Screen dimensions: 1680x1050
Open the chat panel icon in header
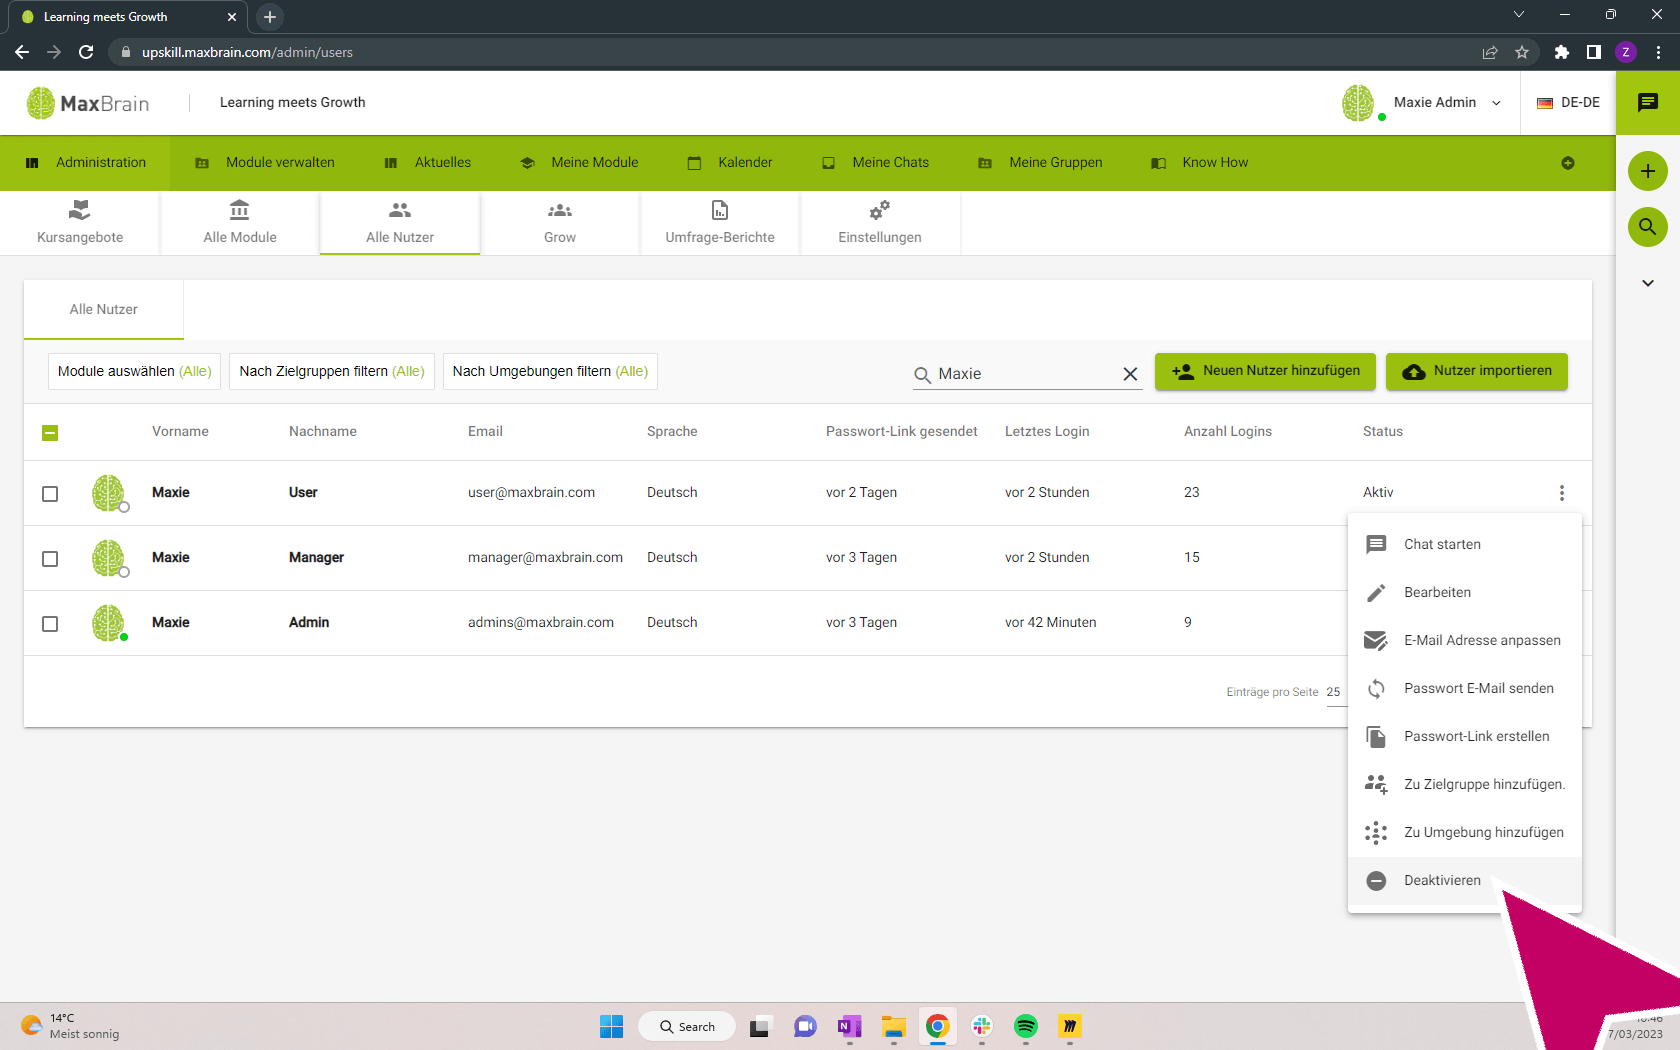(1648, 102)
